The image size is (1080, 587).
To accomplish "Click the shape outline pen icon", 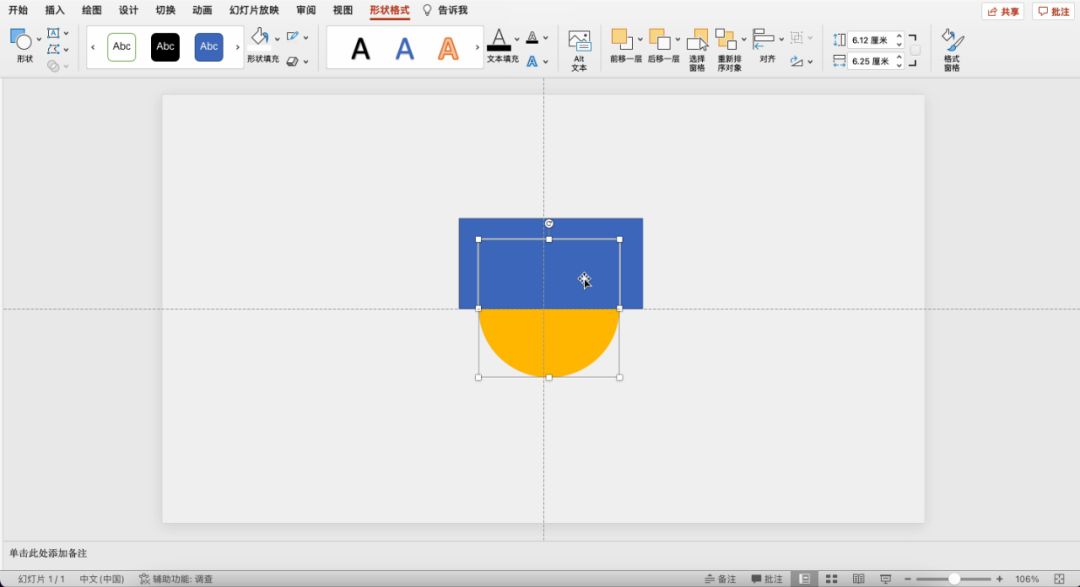I will 293,37.
